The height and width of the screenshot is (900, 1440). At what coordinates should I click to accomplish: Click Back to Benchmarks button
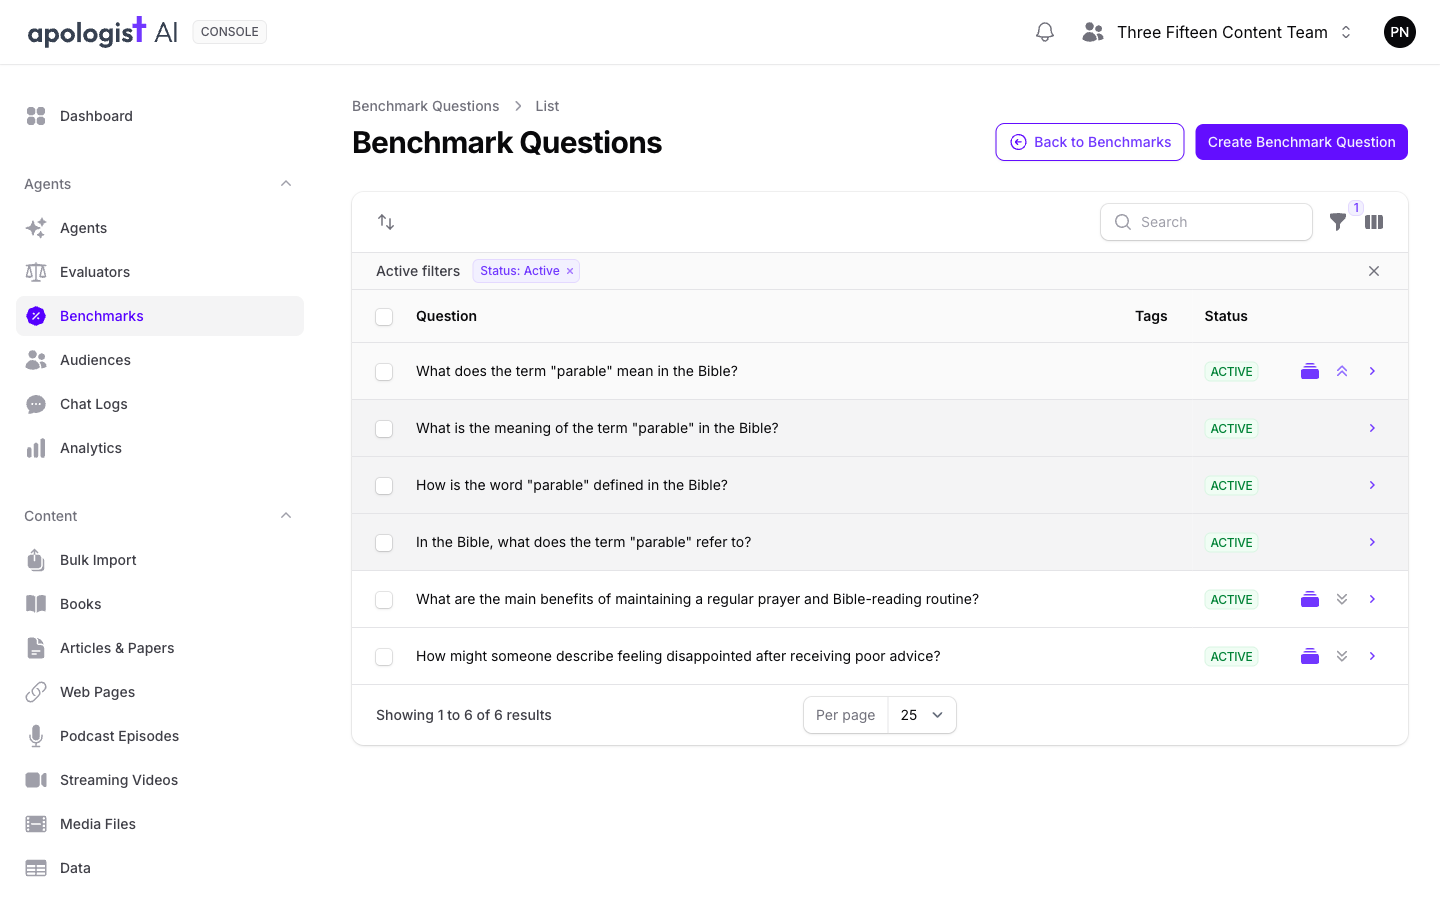click(x=1090, y=142)
